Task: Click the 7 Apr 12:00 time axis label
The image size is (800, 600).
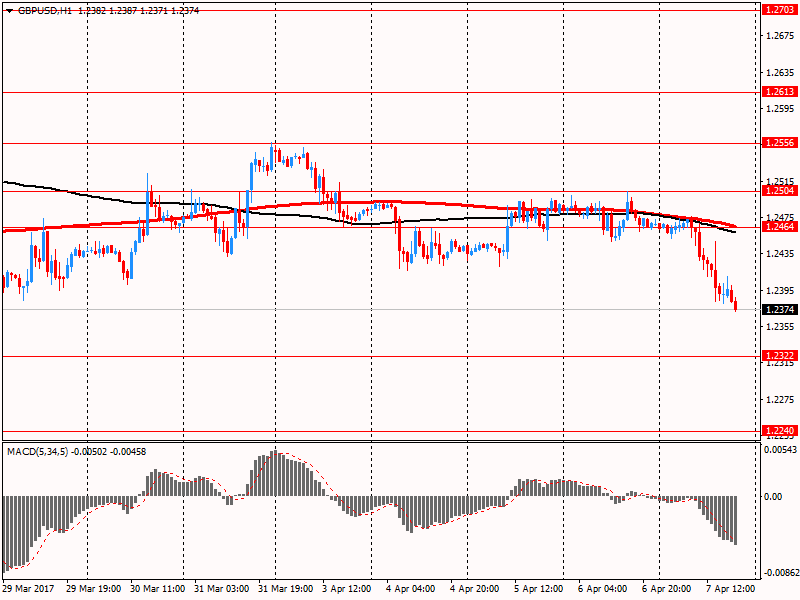Action: [x=731, y=589]
